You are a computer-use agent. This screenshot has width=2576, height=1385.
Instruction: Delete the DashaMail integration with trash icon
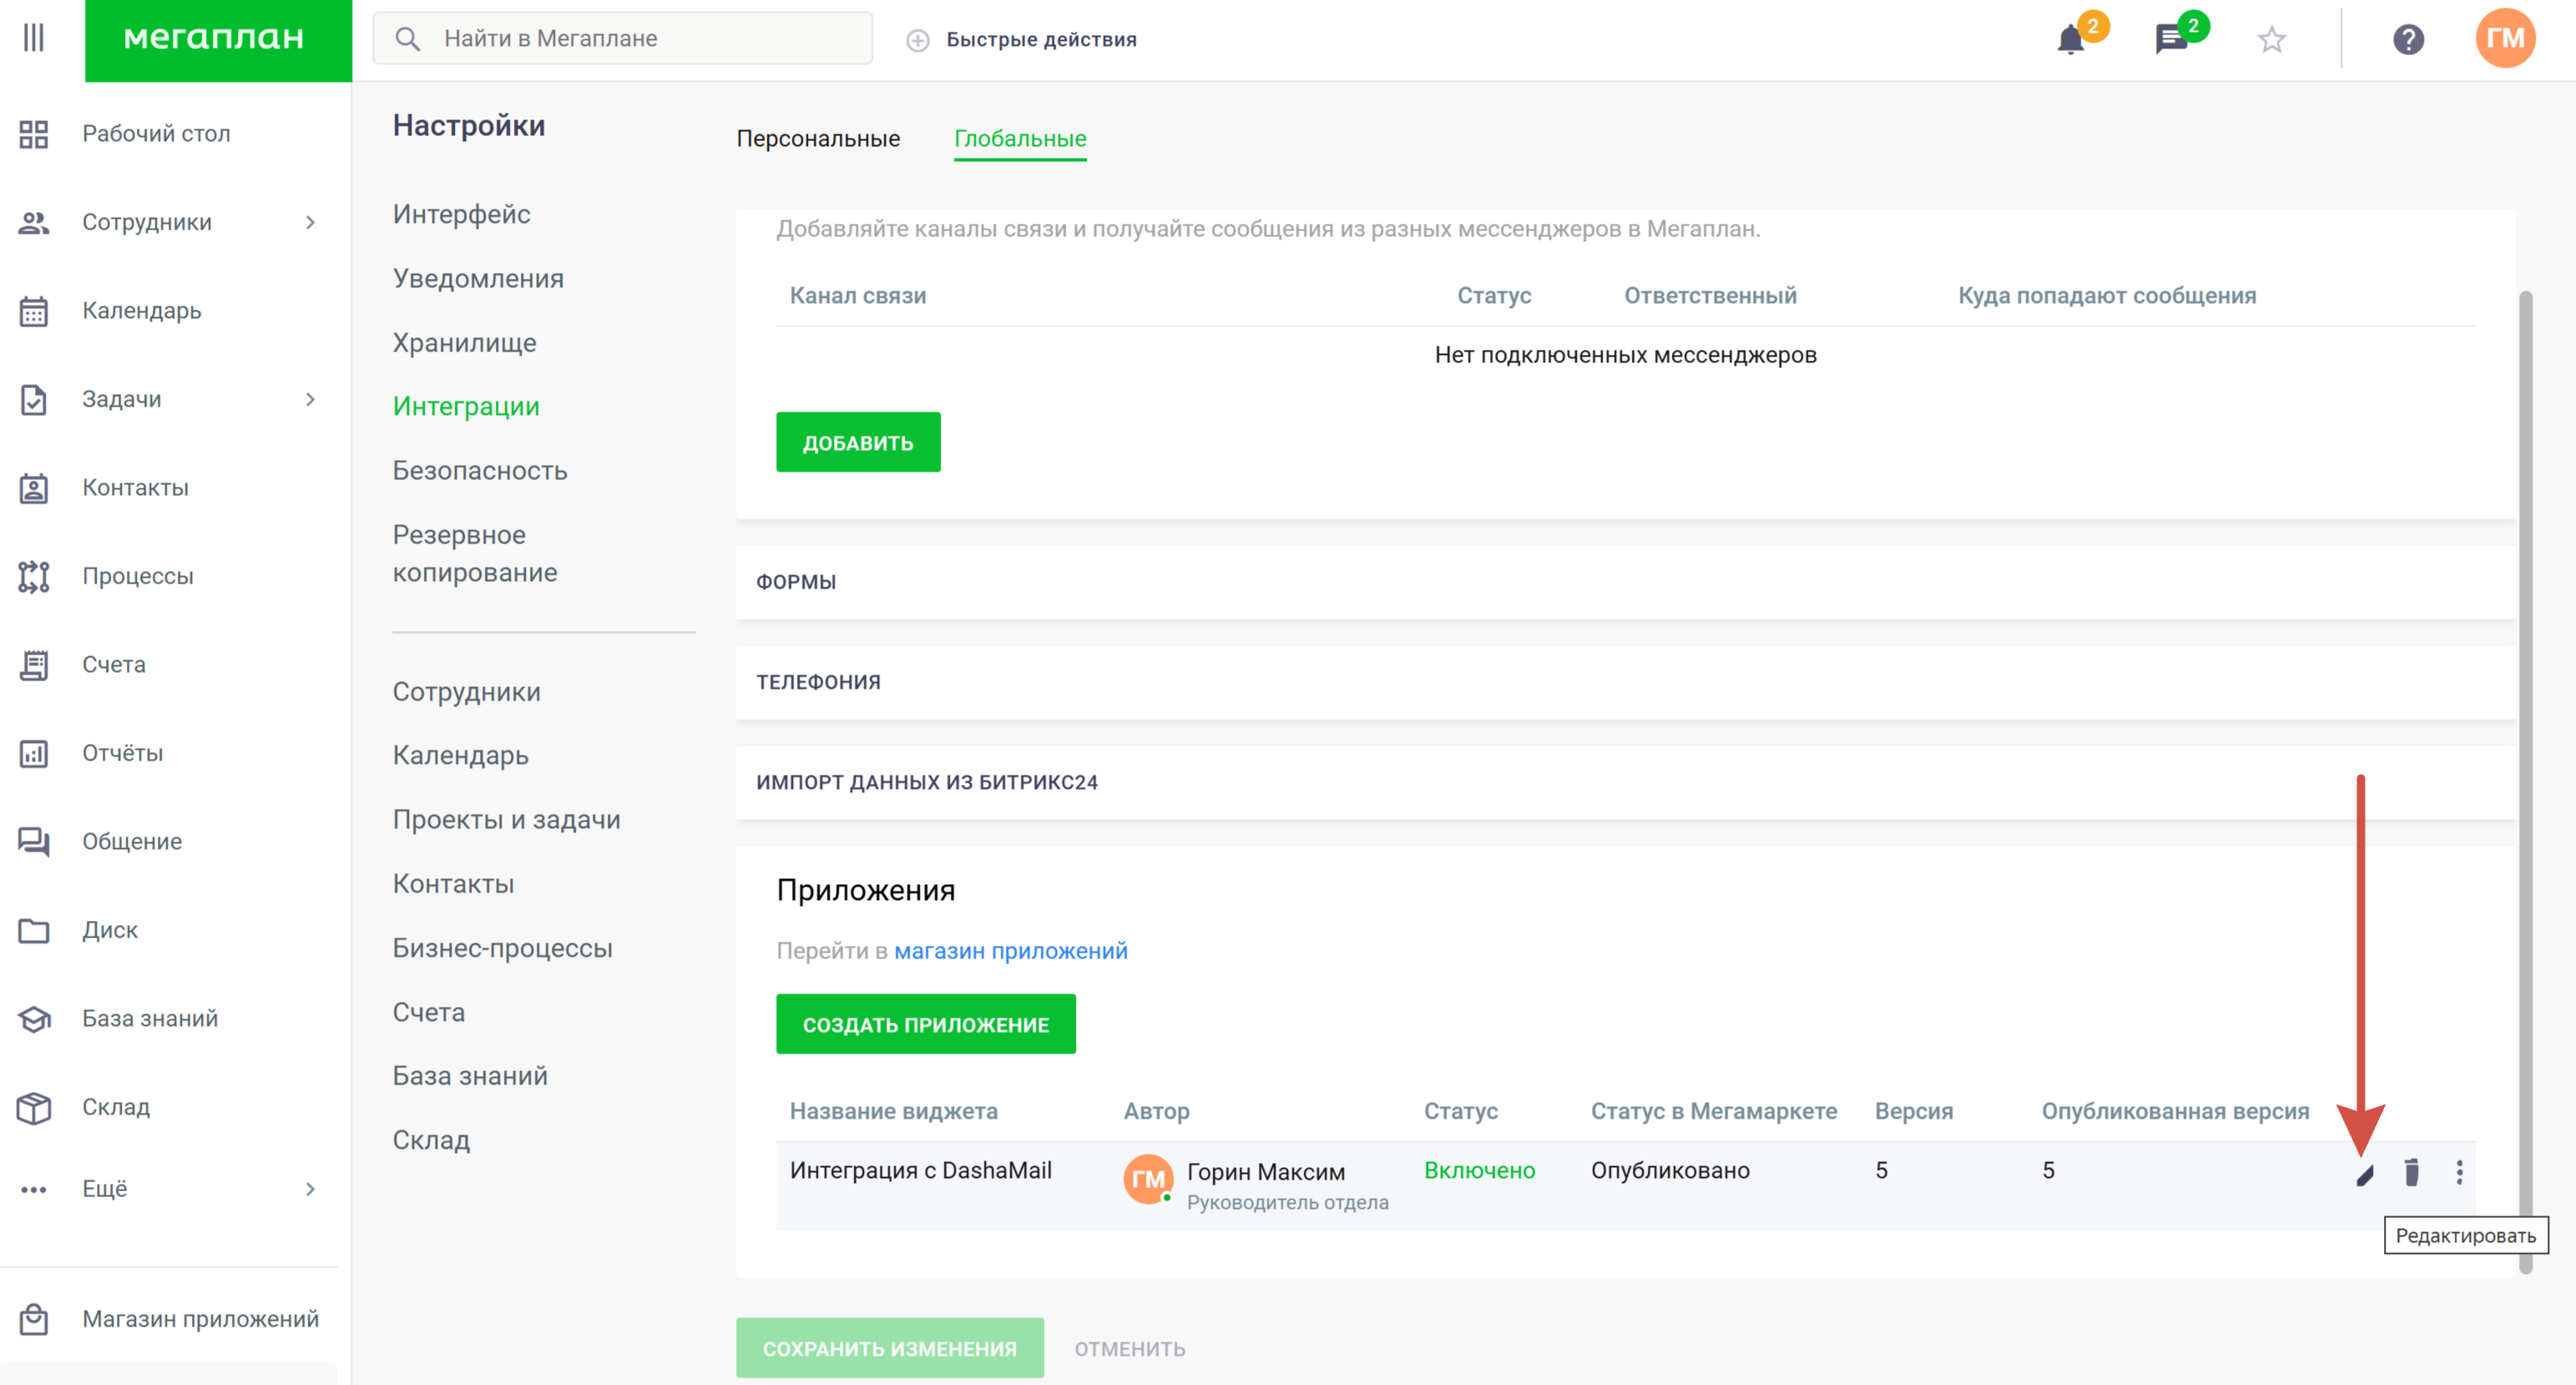[2411, 1172]
